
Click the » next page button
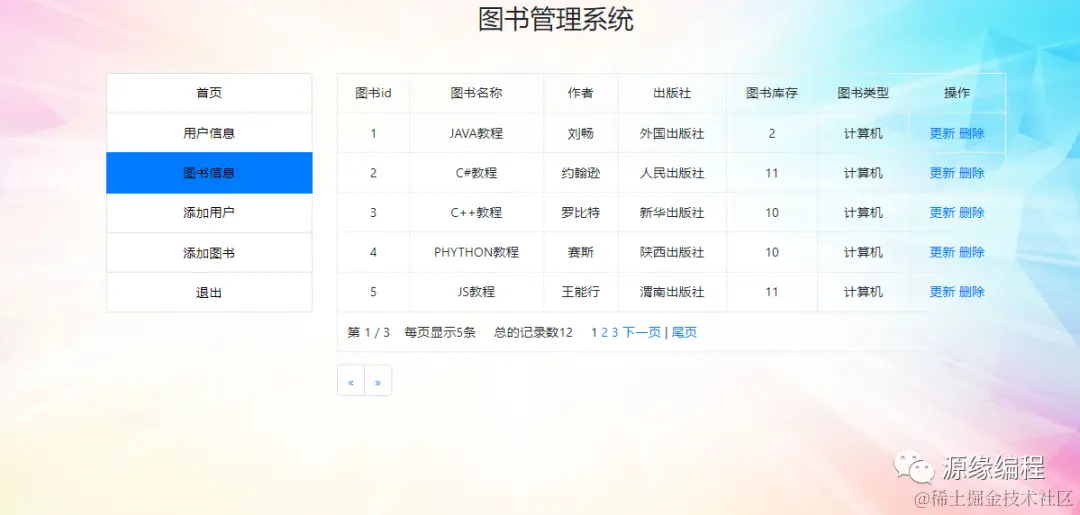click(x=377, y=381)
